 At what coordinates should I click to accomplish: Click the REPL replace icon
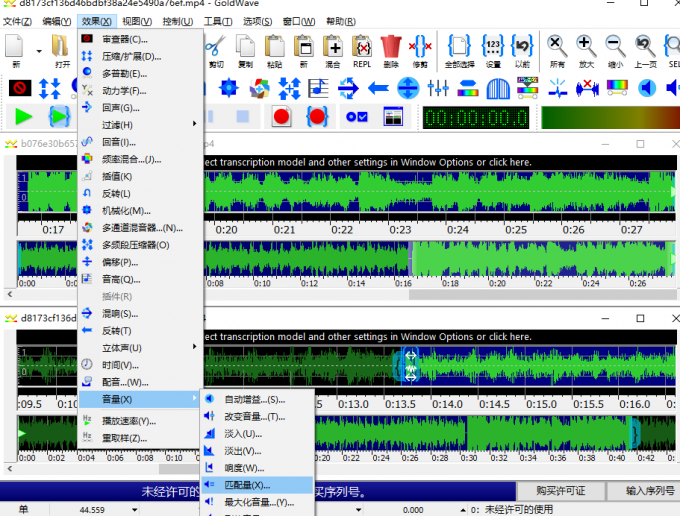pyautogui.click(x=362, y=46)
